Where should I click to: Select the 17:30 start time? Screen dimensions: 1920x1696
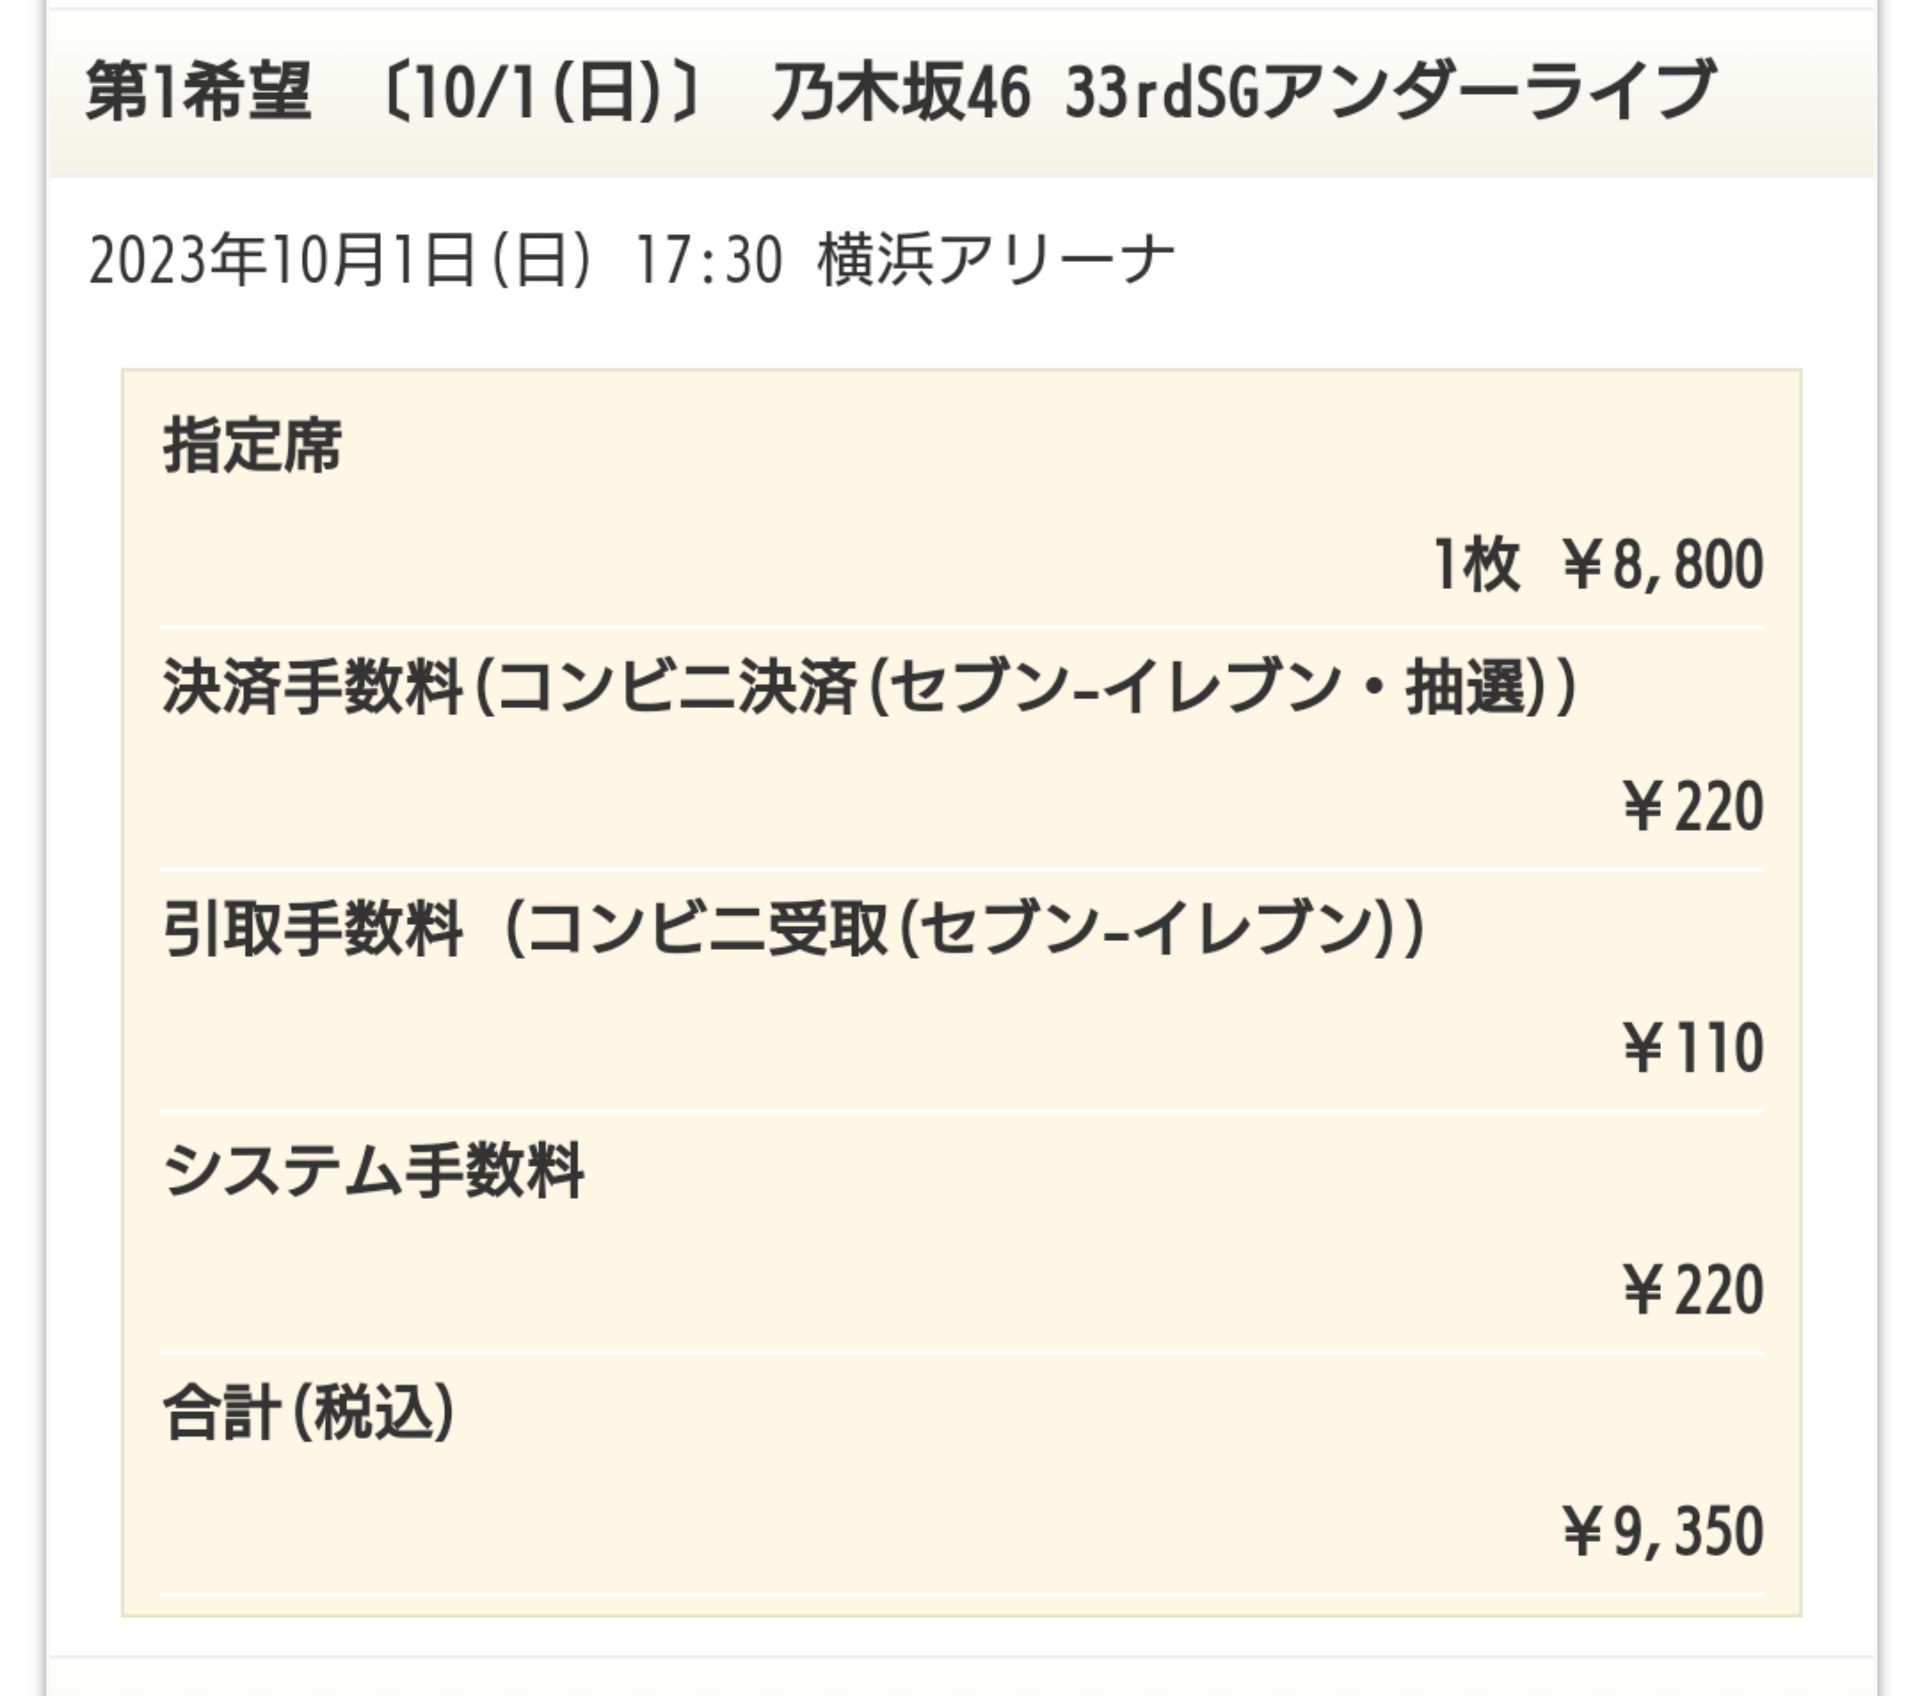pos(709,261)
